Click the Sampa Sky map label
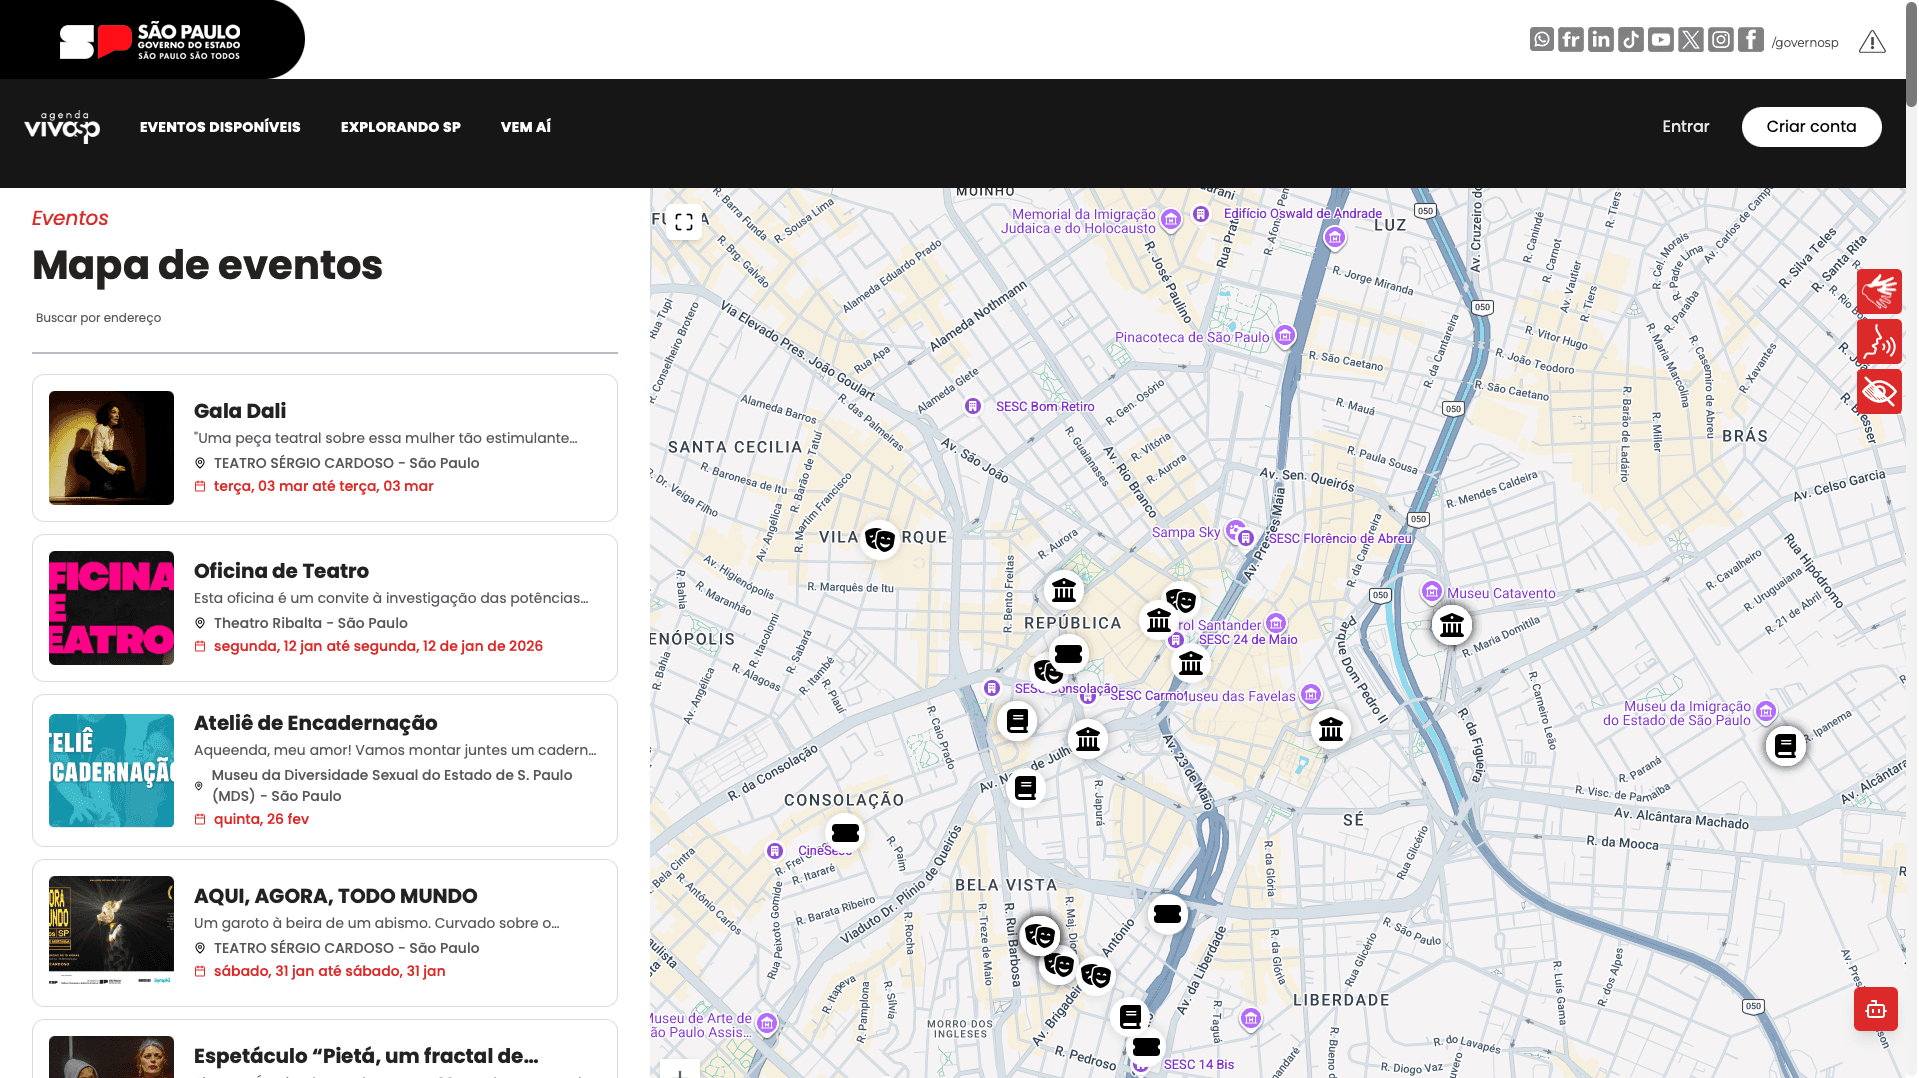 (x=1186, y=532)
